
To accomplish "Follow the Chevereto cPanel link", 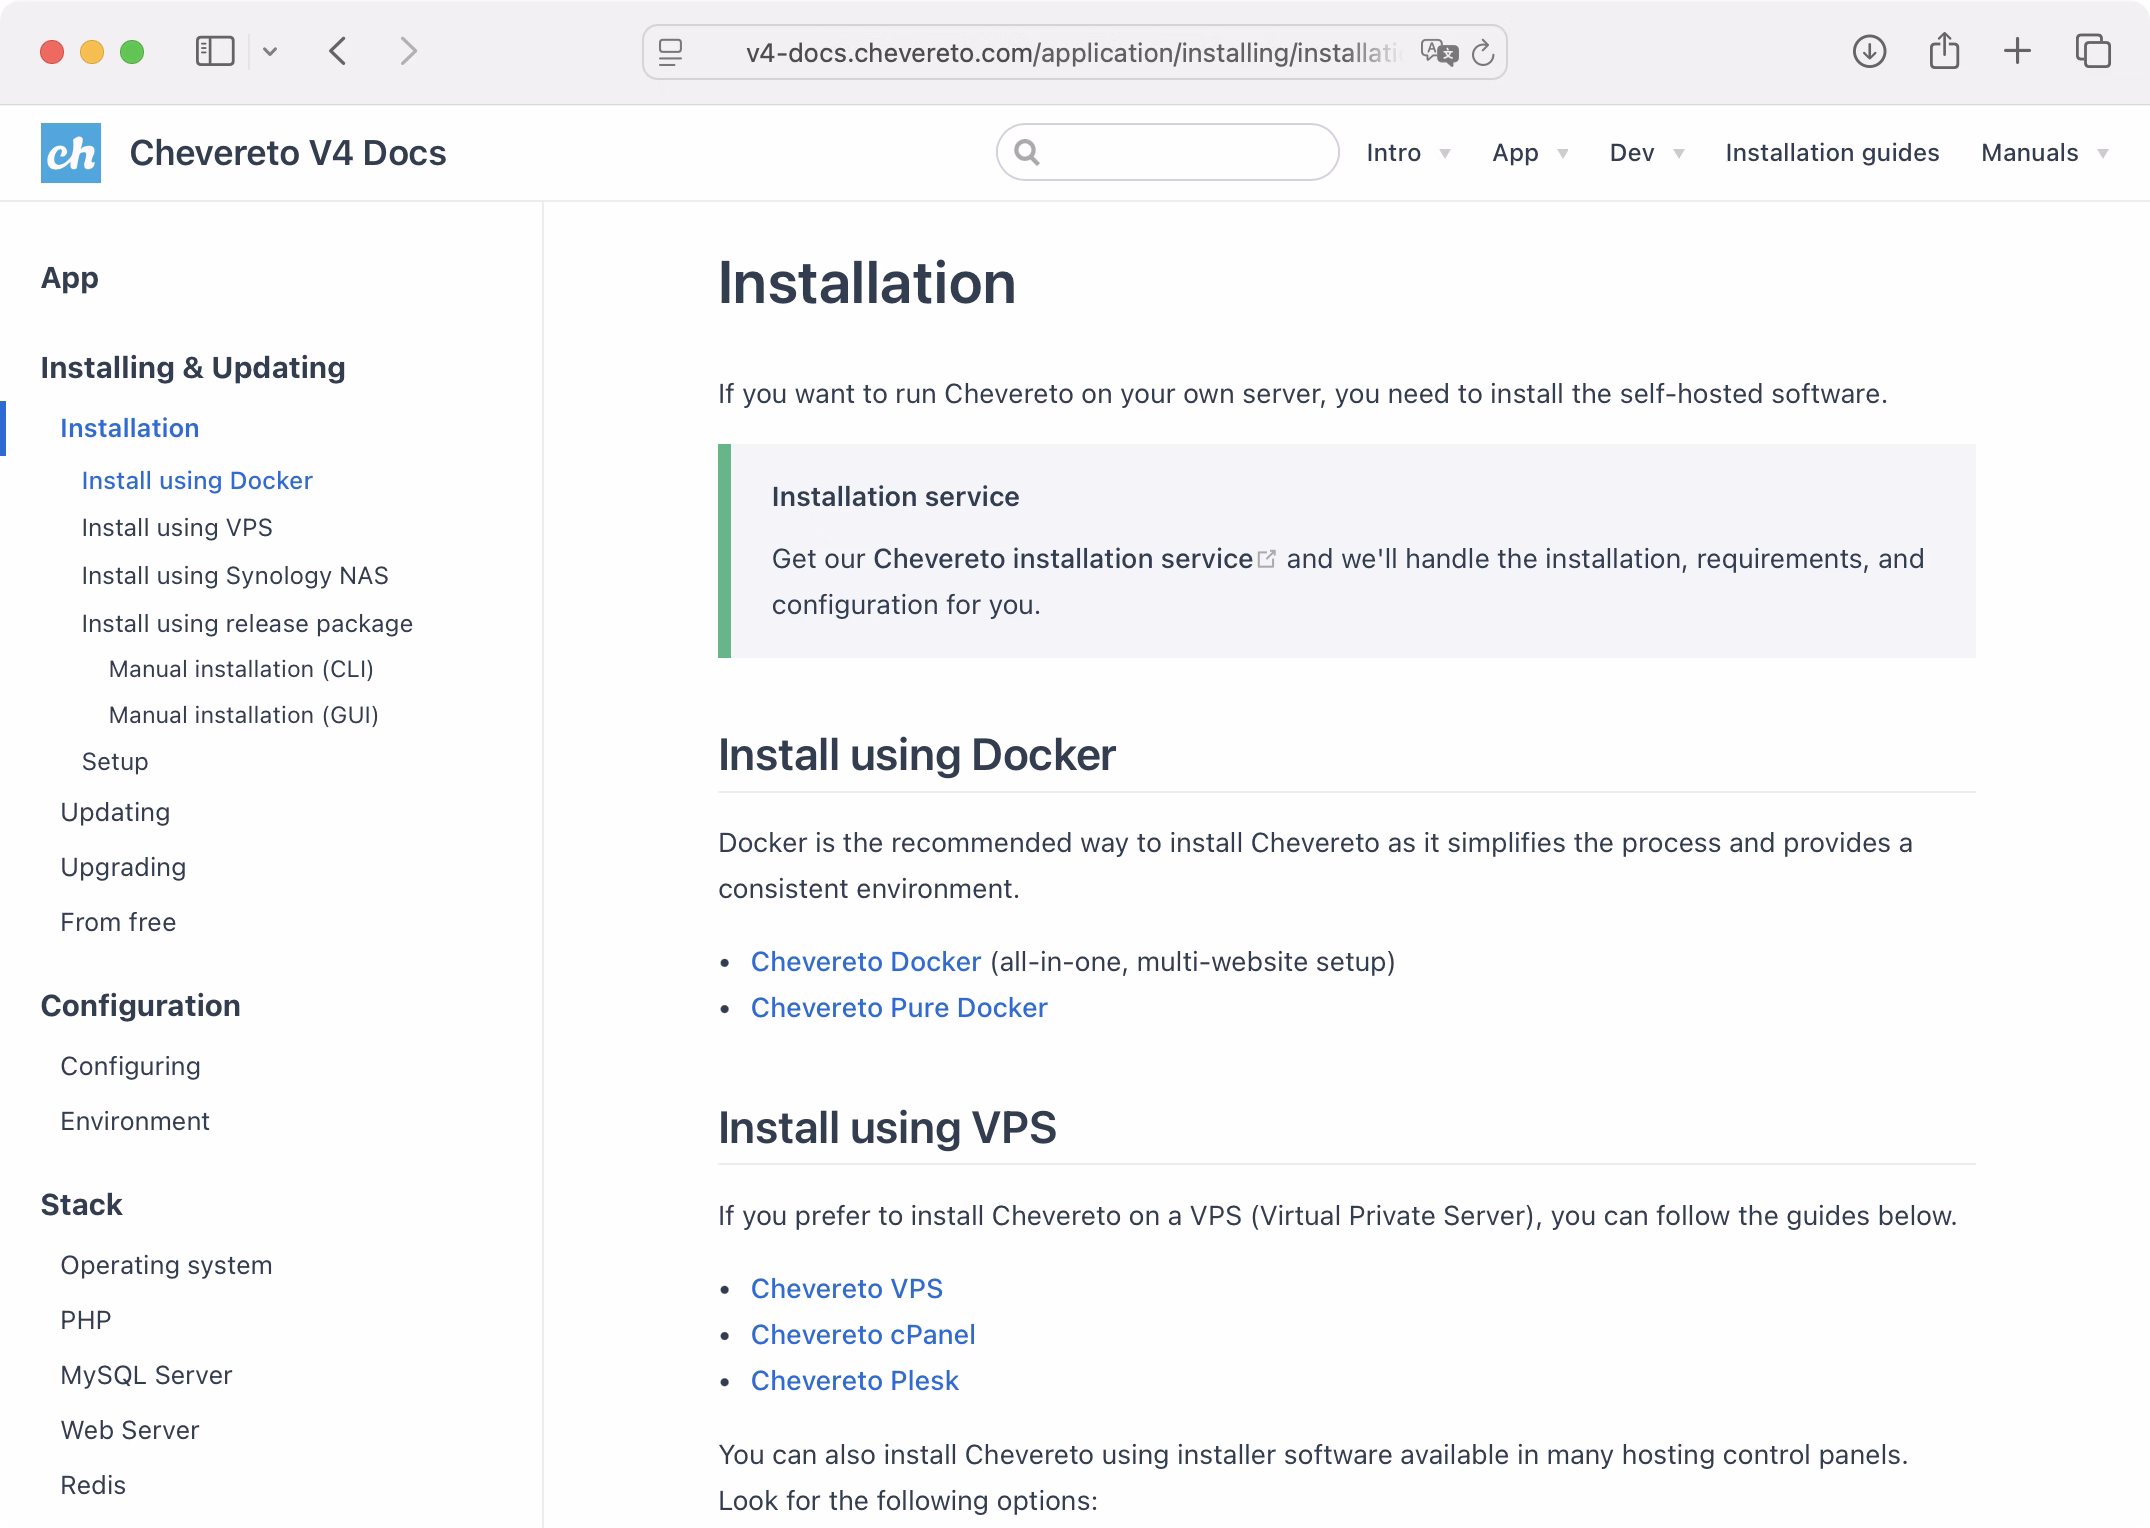I will coord(863,1335).
